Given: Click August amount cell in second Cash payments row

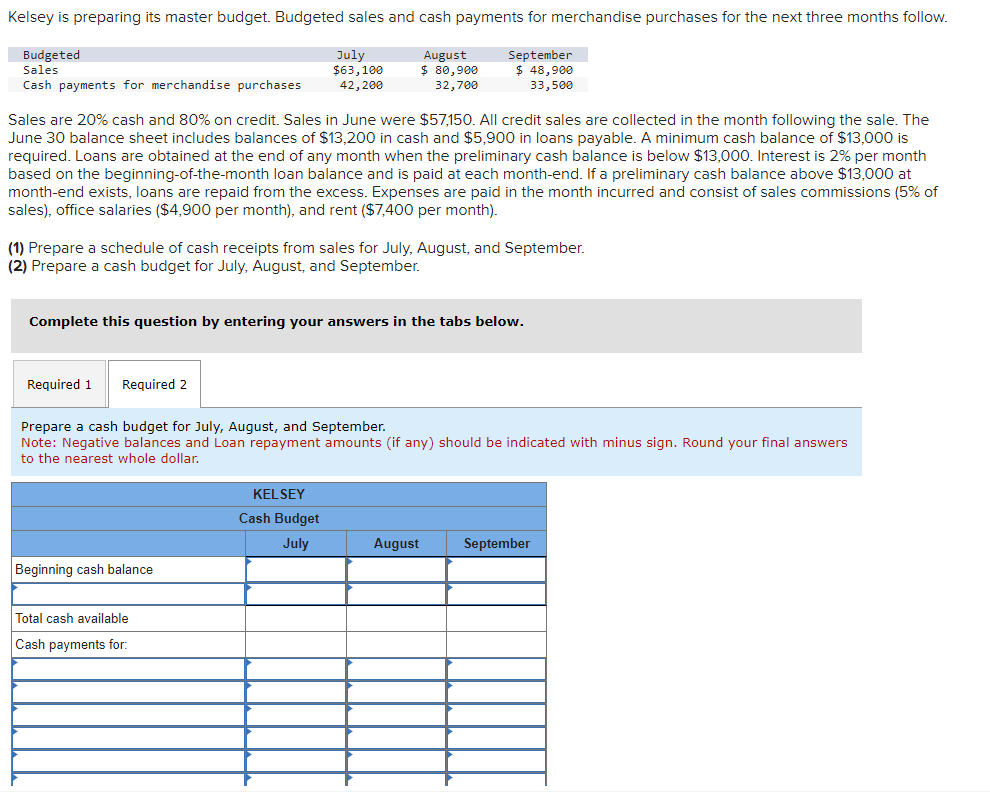Looking at the screenshot, I should 396,692.
